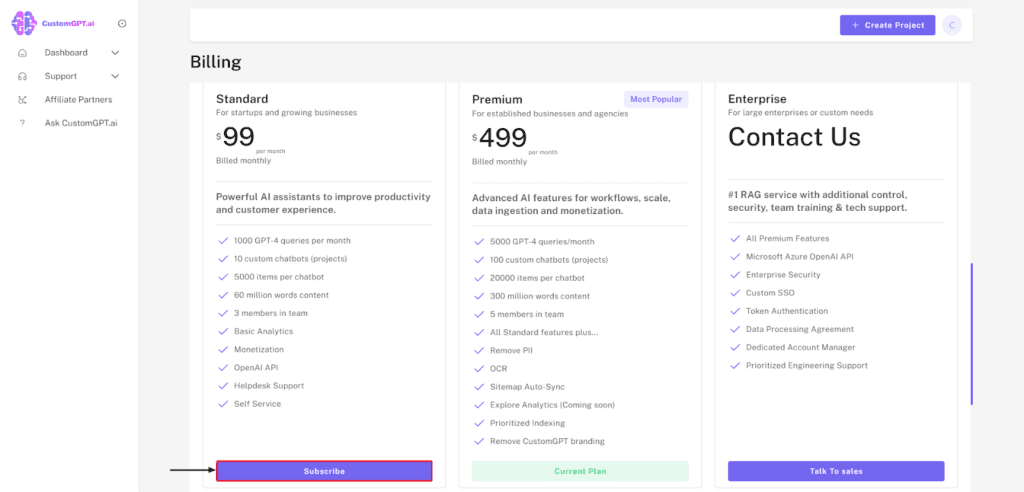Viewport: 1024px width, 492px height.
Task: Click the sidebar collapse circle icon
Action: [x=122, y=24]
